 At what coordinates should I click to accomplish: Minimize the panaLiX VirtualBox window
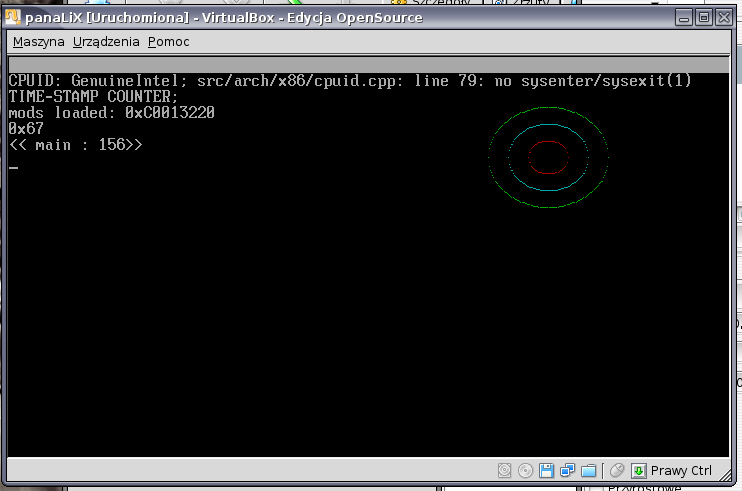click(683, 17)
